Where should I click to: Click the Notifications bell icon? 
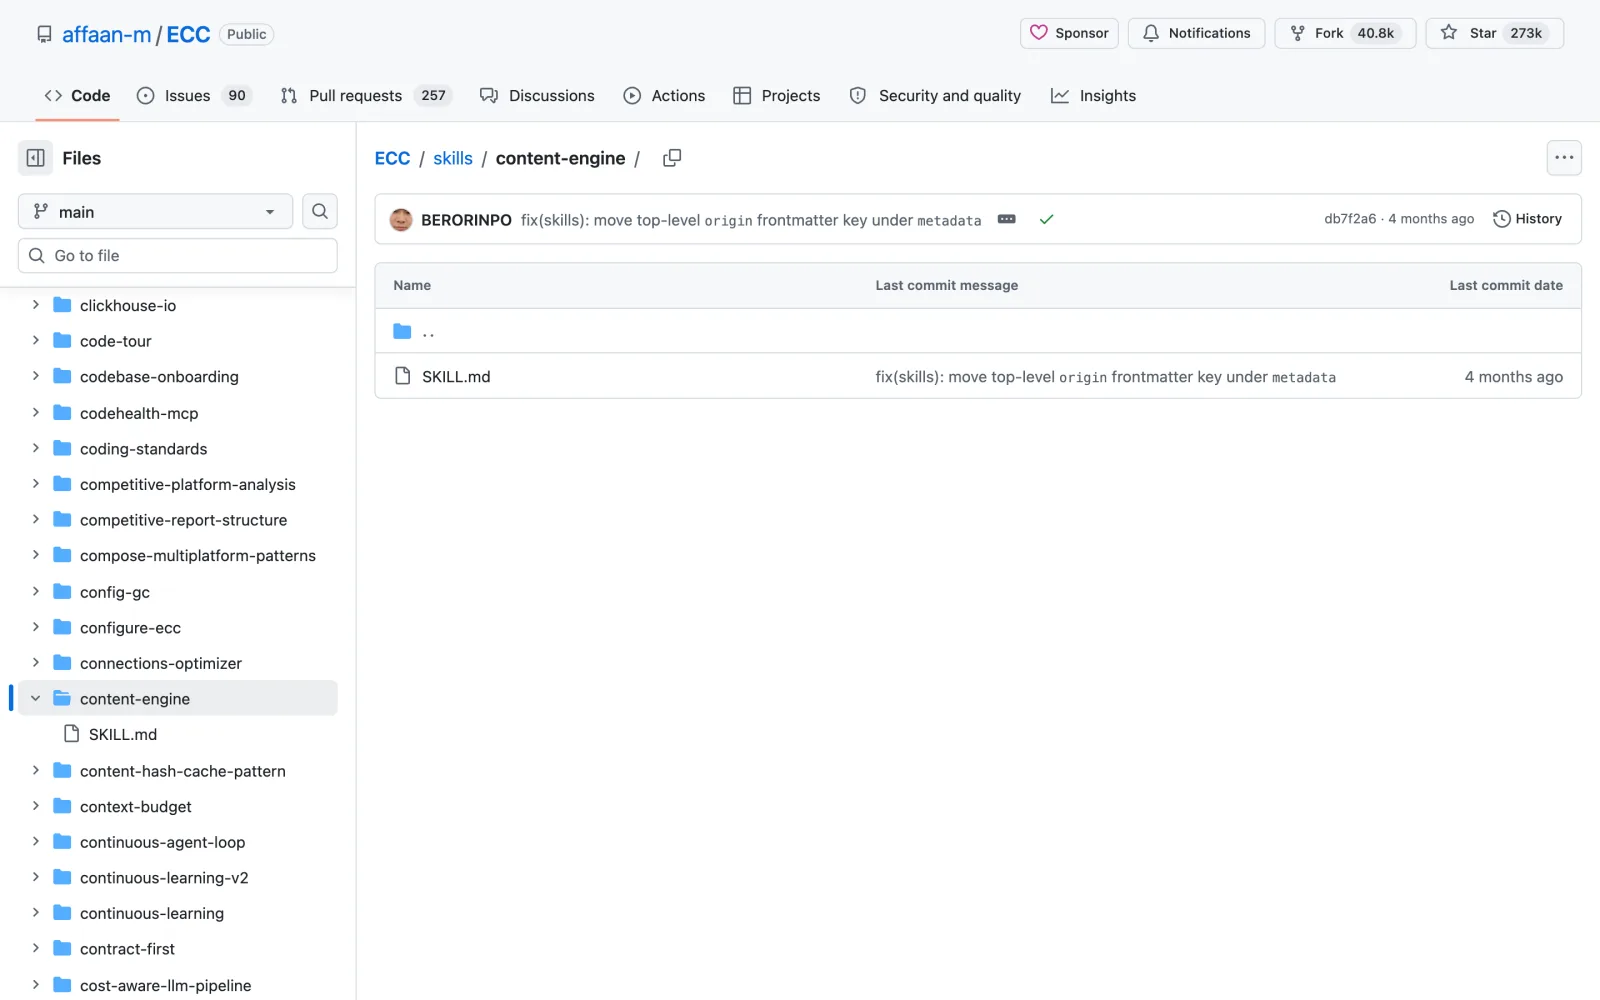coord(1151,33)
